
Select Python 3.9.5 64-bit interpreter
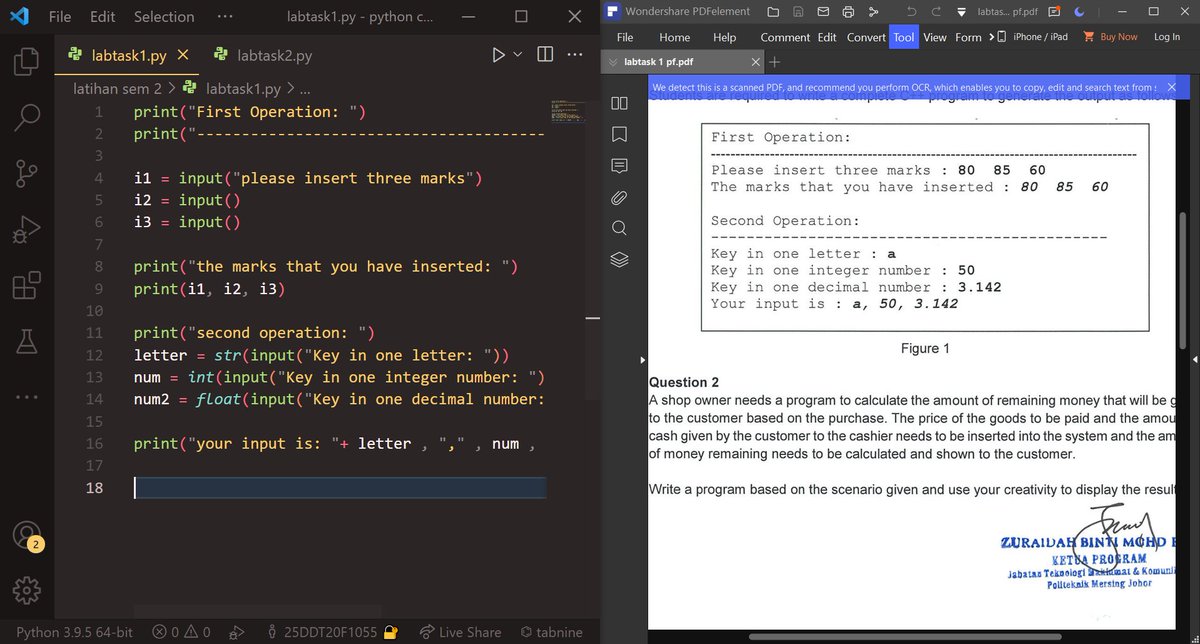click(75, 632)
